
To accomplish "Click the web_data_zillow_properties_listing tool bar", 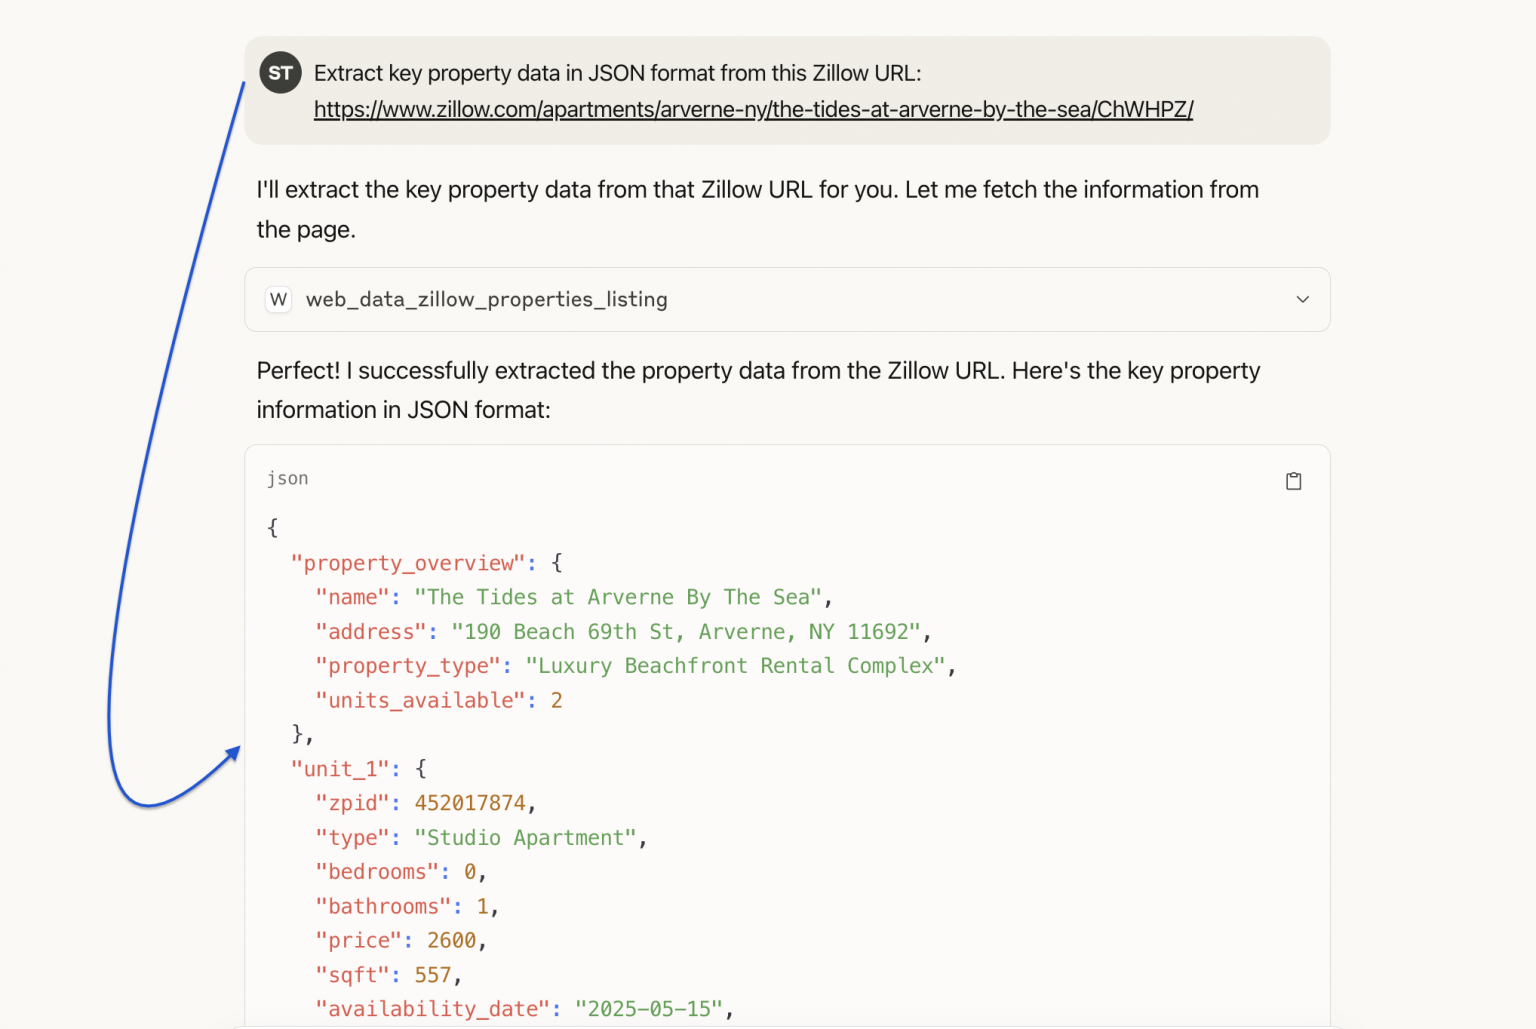I will pos(486,299).
